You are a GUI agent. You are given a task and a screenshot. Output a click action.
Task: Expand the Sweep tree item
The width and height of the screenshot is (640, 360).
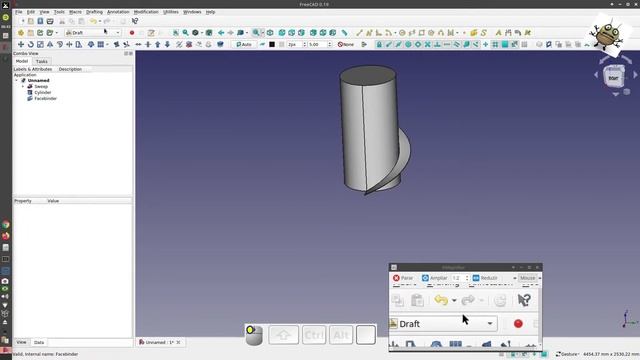(x=23, y=87)
